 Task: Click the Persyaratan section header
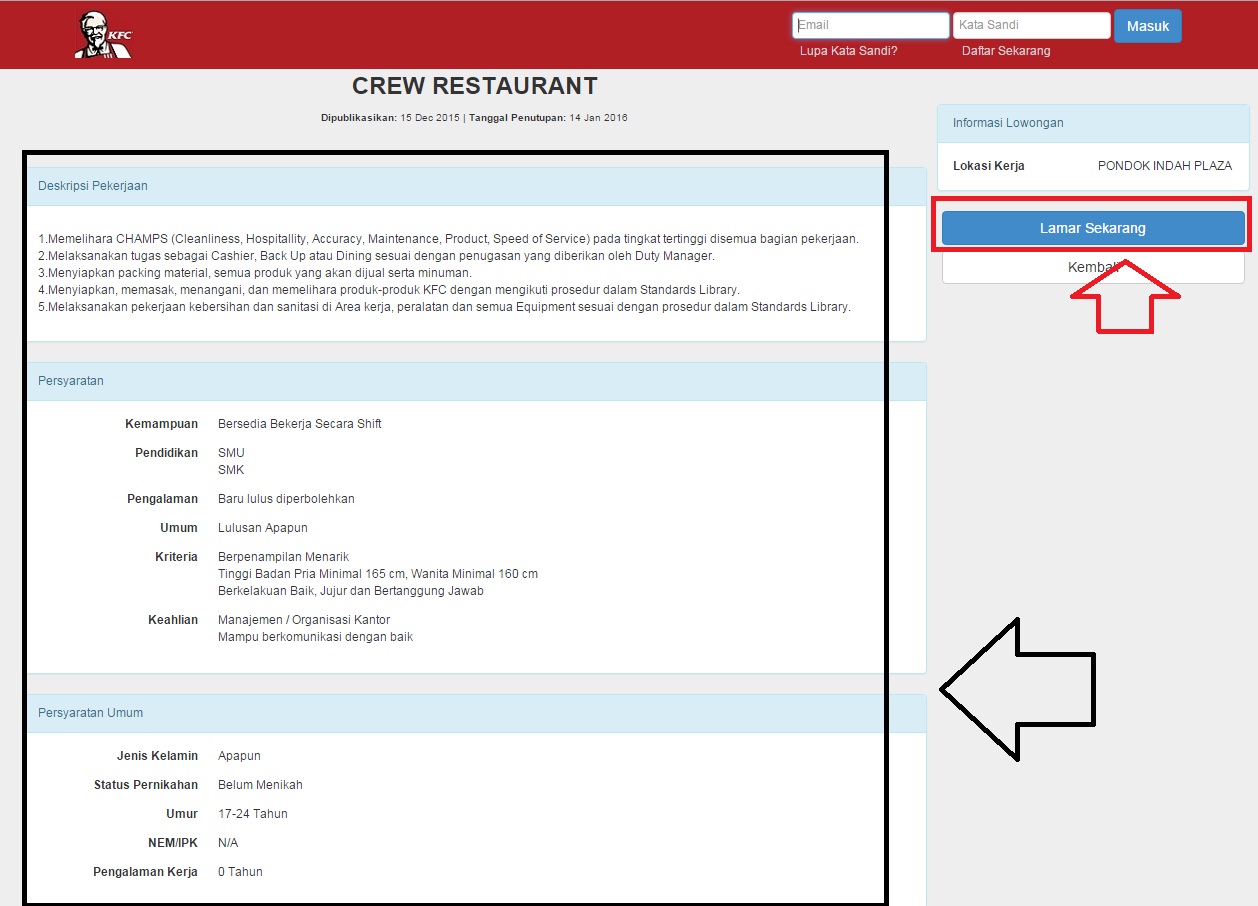pos(476,381)
